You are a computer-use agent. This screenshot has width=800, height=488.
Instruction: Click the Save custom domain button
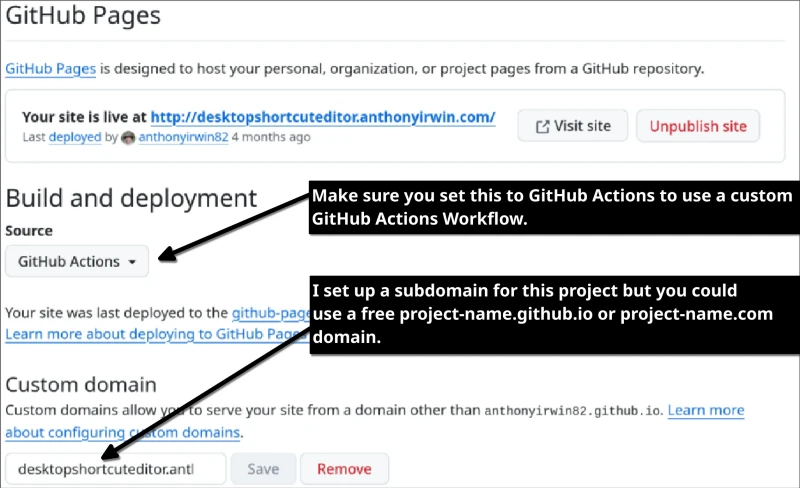263,468
